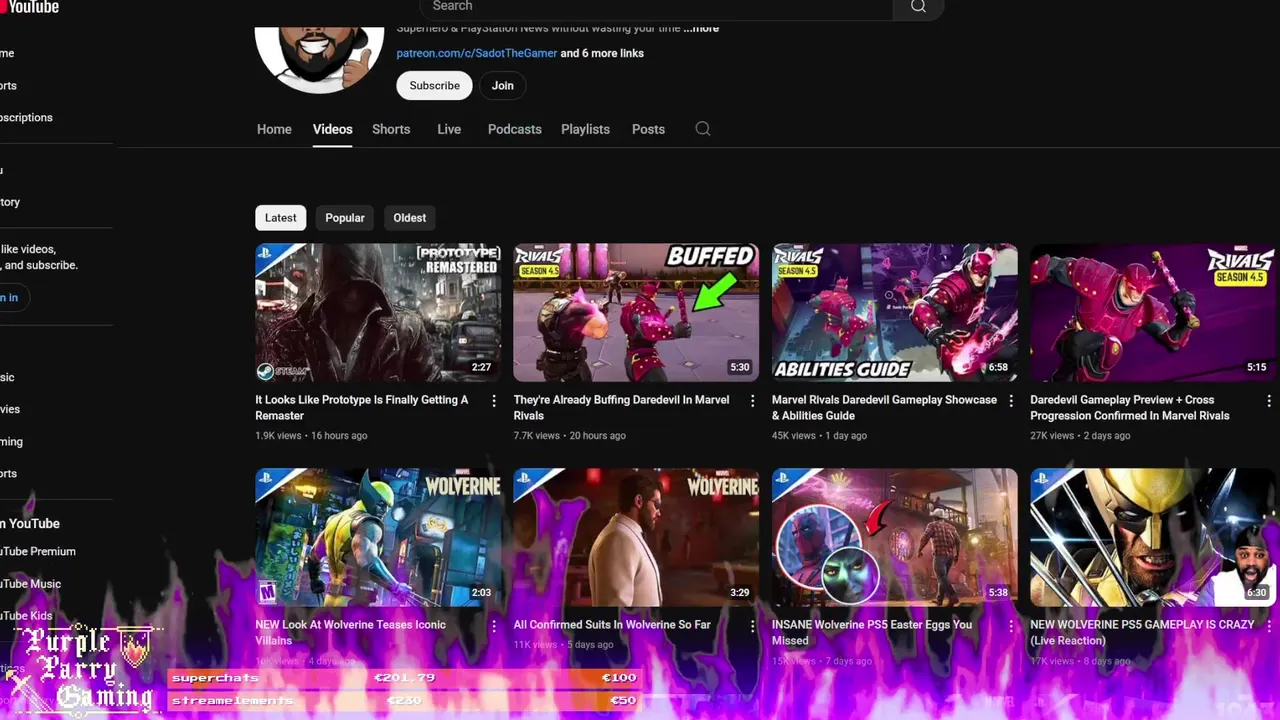This screenshot has width=1280, height=720.
Task: Open title 'Daredevil Gameplay Preview + Cross Progression Confirmed'
Action: tap(1130, 408)
